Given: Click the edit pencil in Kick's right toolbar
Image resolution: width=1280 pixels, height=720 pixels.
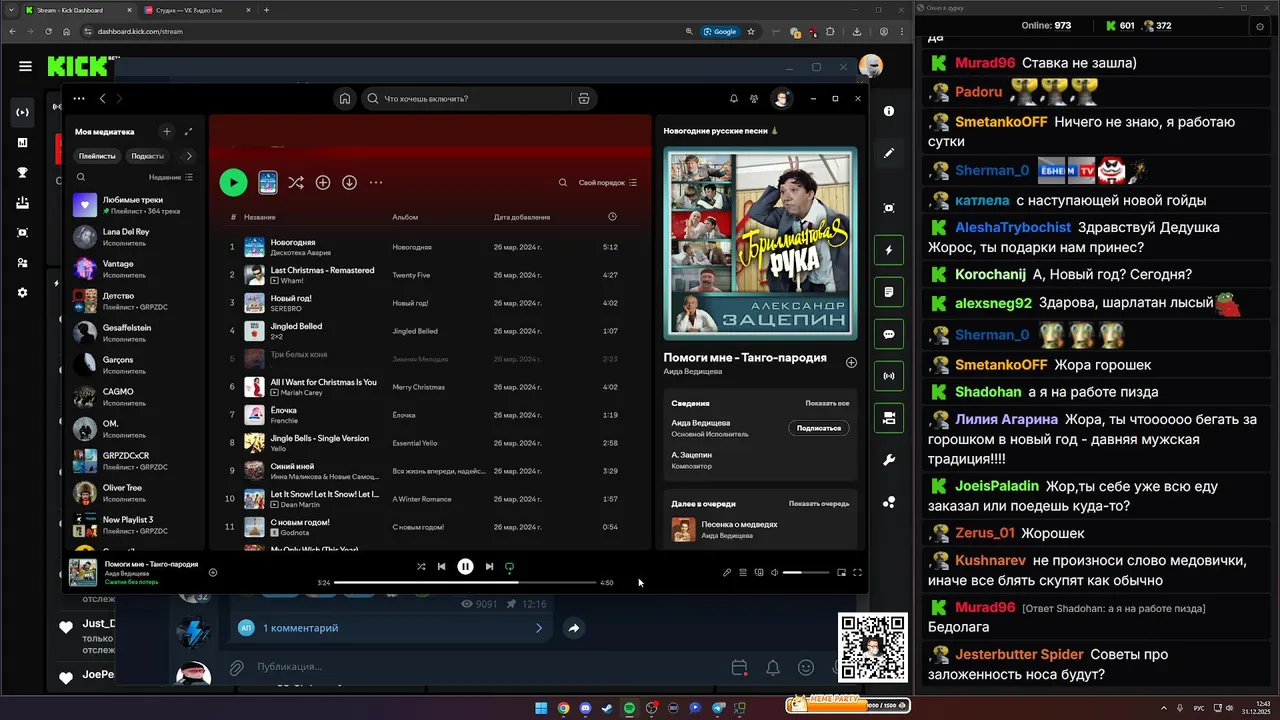Looking at the screenshot, I should click(x=889, y=153).
